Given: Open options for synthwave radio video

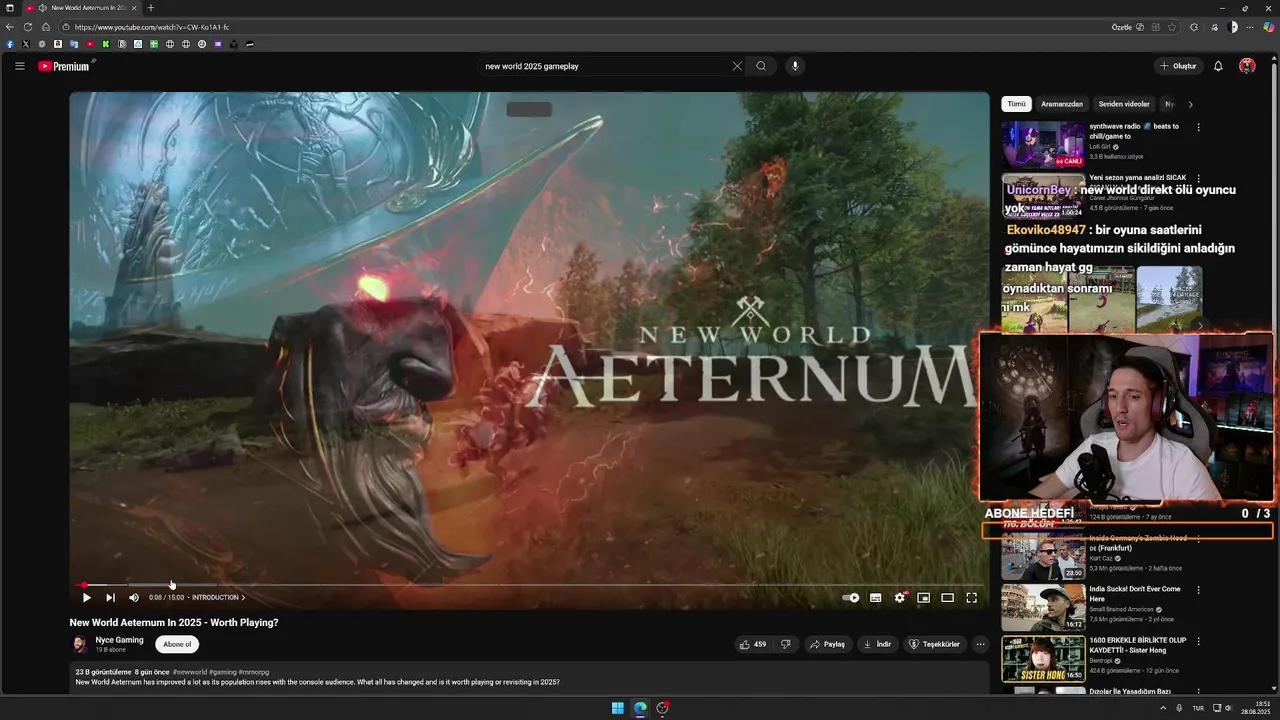Looking at the screenshot, I should [x=1198, y=127].
